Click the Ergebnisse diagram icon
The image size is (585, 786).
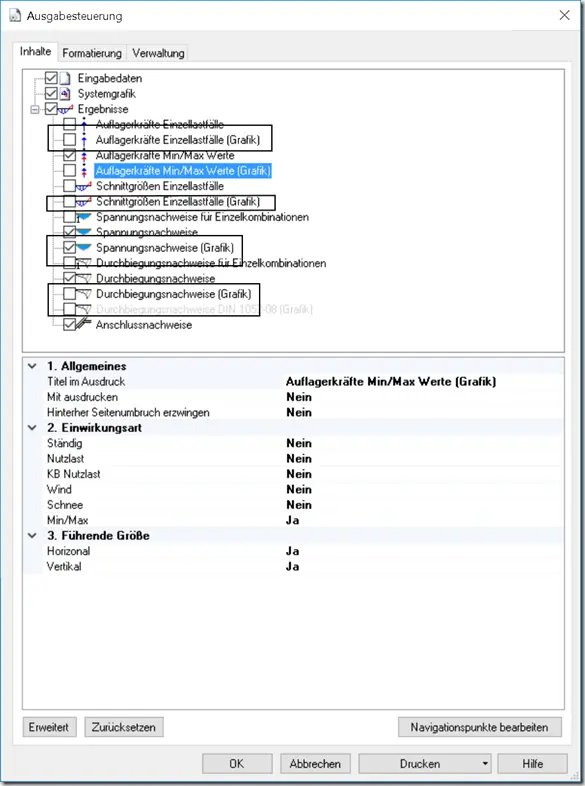(x=66, y=109)
